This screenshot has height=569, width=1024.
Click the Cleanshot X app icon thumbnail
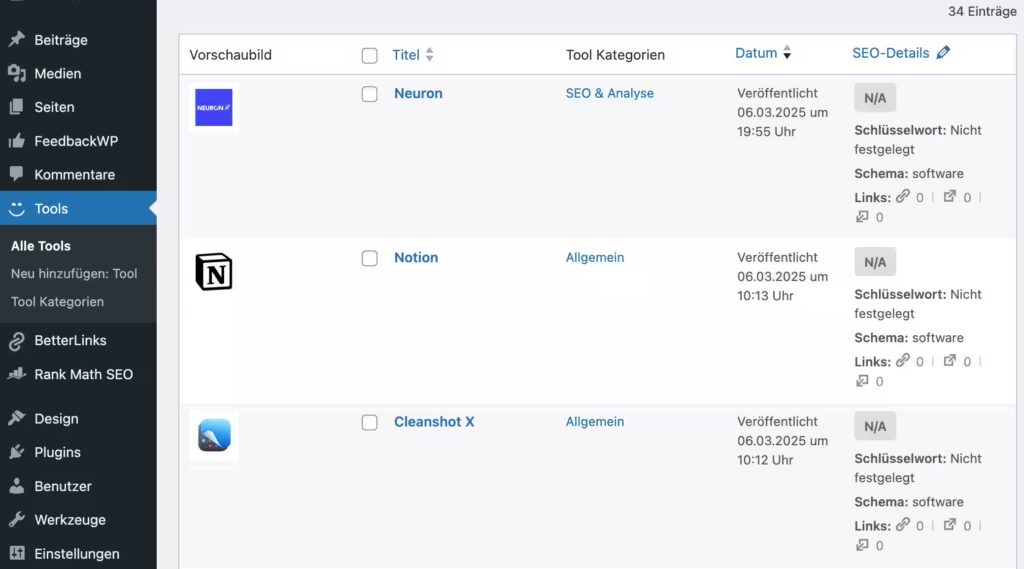click(x=213, y=436)
